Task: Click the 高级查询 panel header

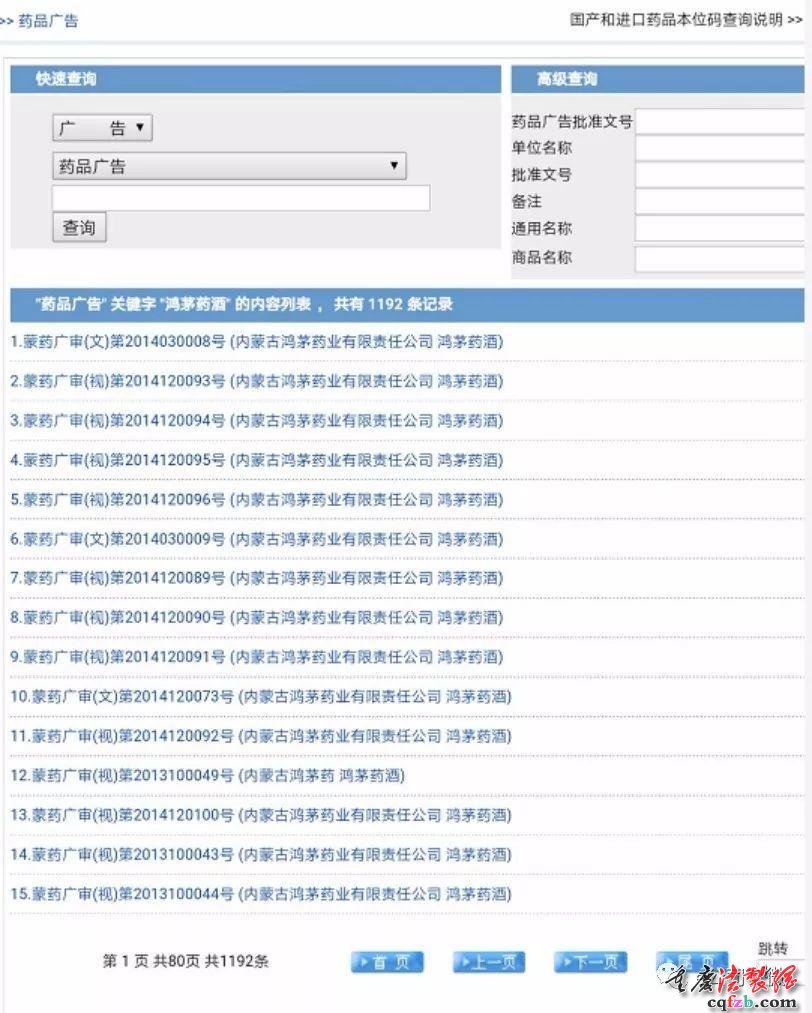Action: click(658, 79)
